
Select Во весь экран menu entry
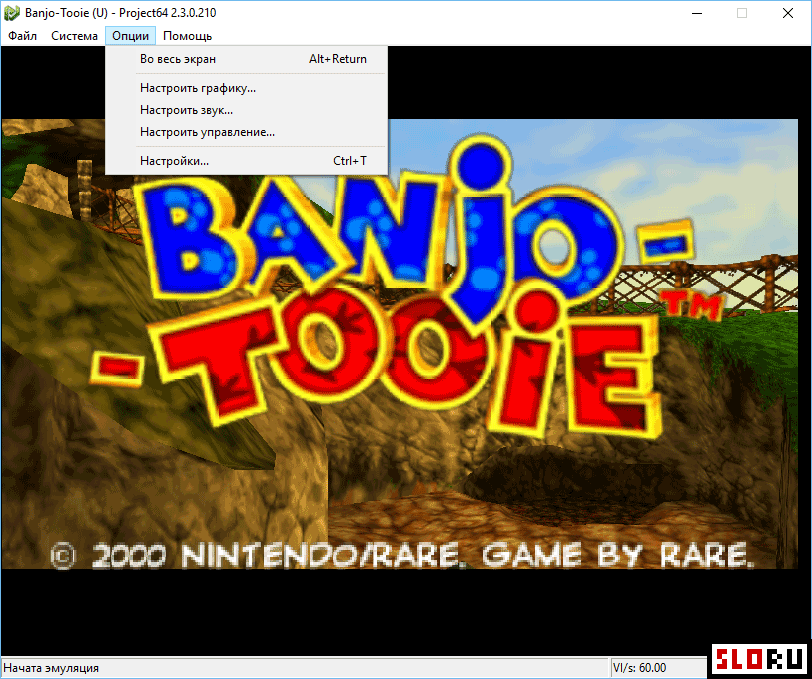[x=246, y=59]
